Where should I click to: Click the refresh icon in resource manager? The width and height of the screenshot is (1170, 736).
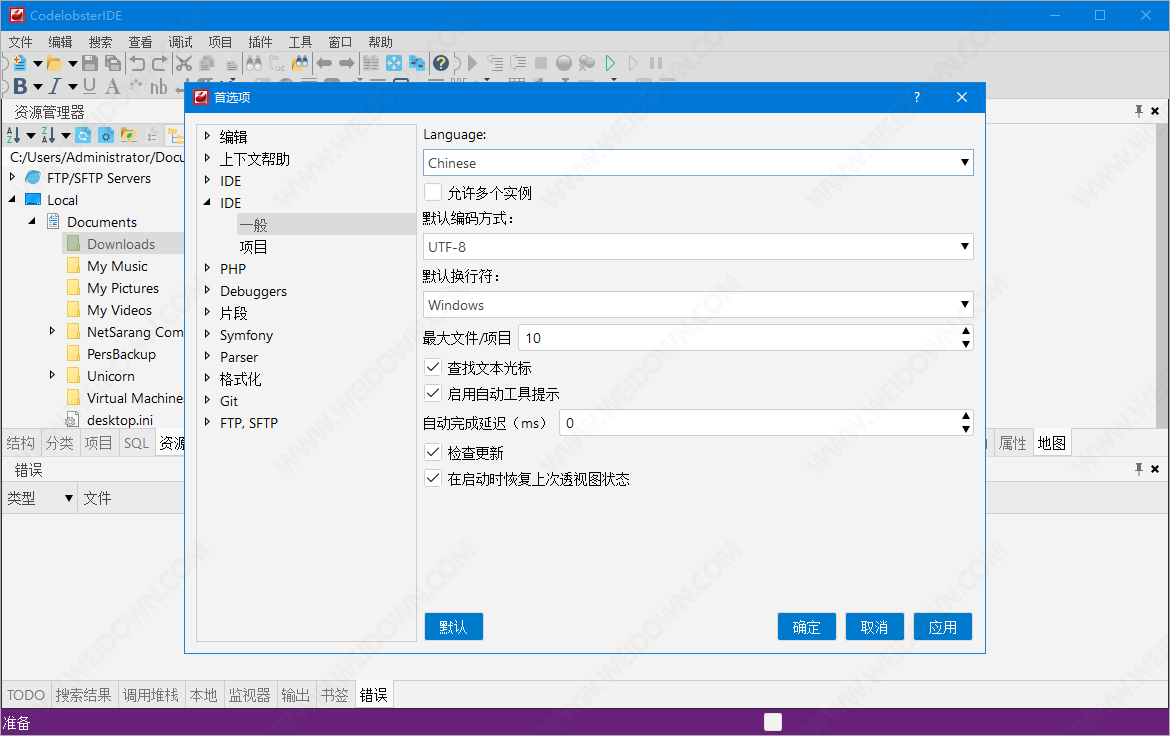[83, 135]
